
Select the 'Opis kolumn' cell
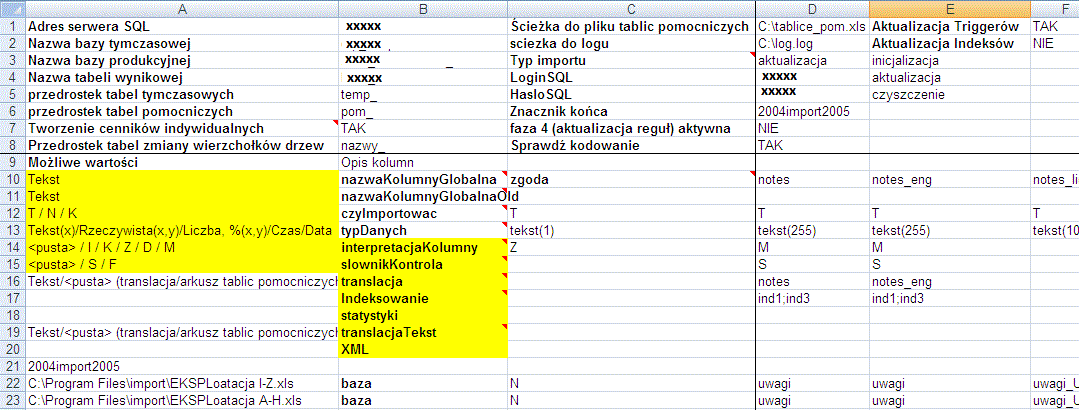423,163
